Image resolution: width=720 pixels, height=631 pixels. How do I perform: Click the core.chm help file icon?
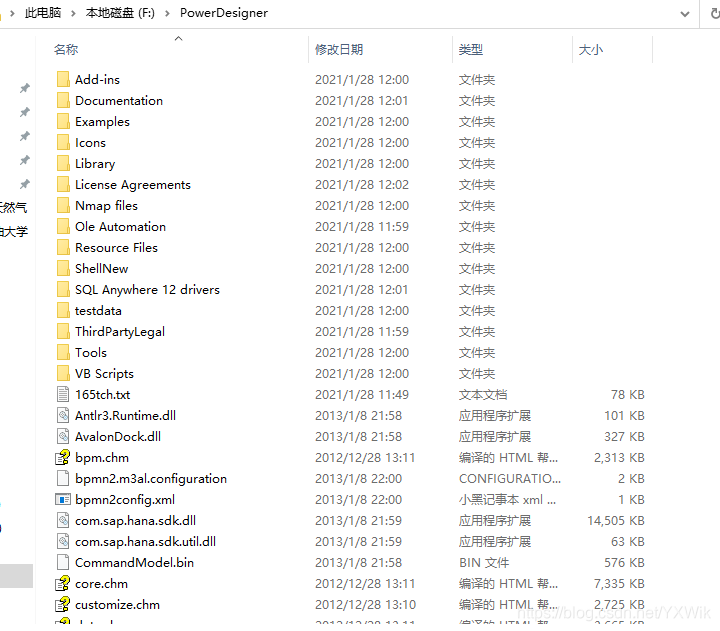pos(63,584)
